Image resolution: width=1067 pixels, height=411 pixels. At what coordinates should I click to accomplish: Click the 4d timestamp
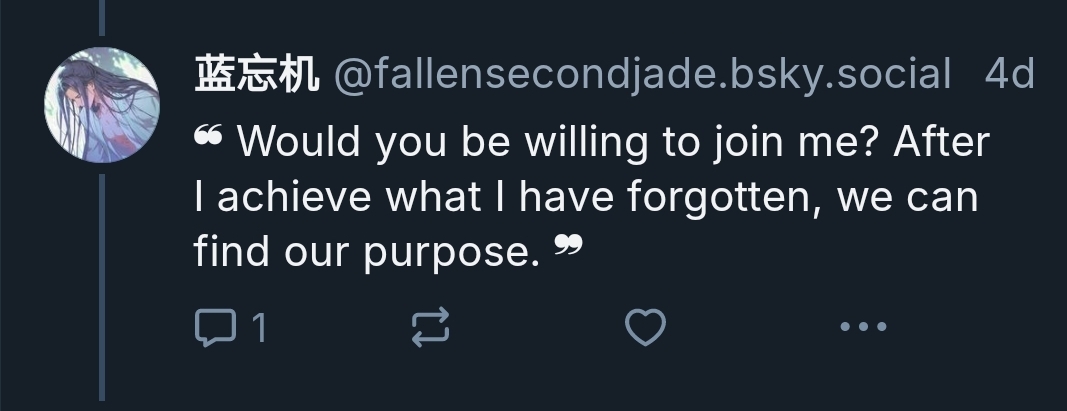(1009, 75)
